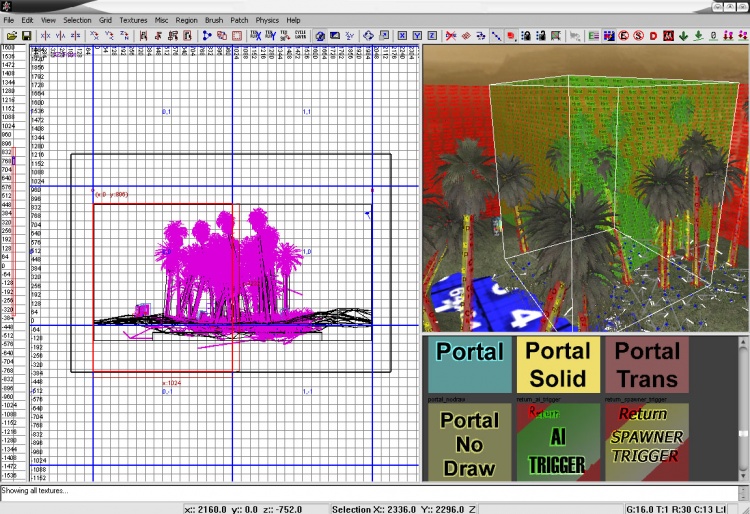750x514 pixels.
Task: Click the Select Partial Tall icon
Action: click(x=173, y=36)
